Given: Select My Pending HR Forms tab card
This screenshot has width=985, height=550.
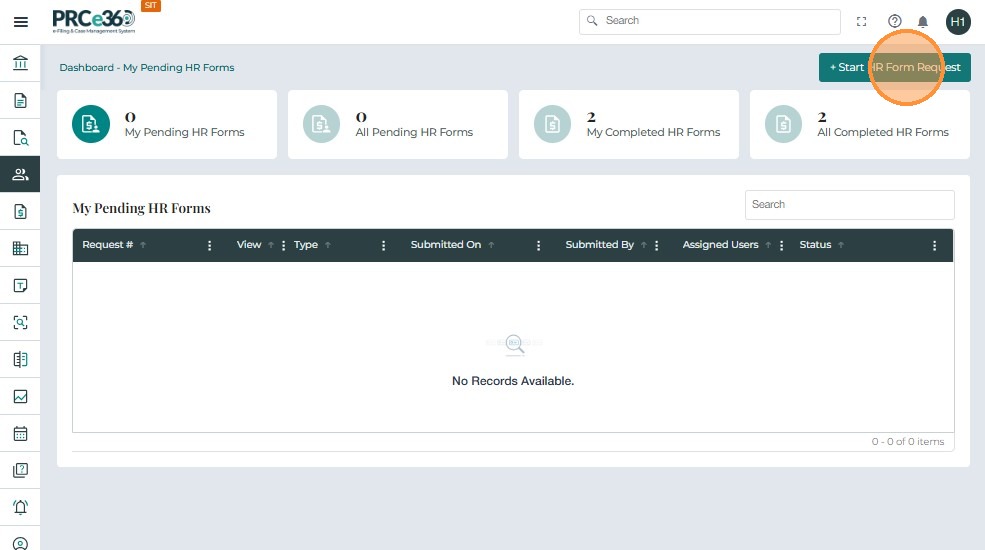Looking at the screenshot, I should pyautogui.click(x=166, y=124).
